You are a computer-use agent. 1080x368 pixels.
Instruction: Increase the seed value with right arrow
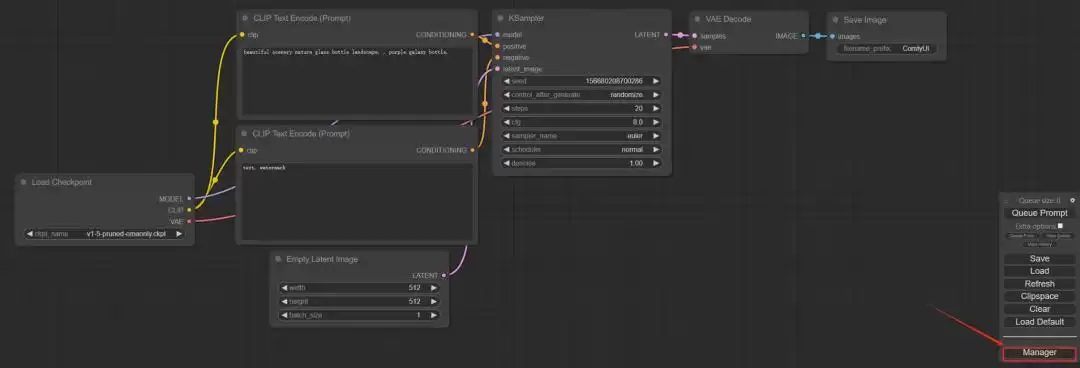pos(655,81)
